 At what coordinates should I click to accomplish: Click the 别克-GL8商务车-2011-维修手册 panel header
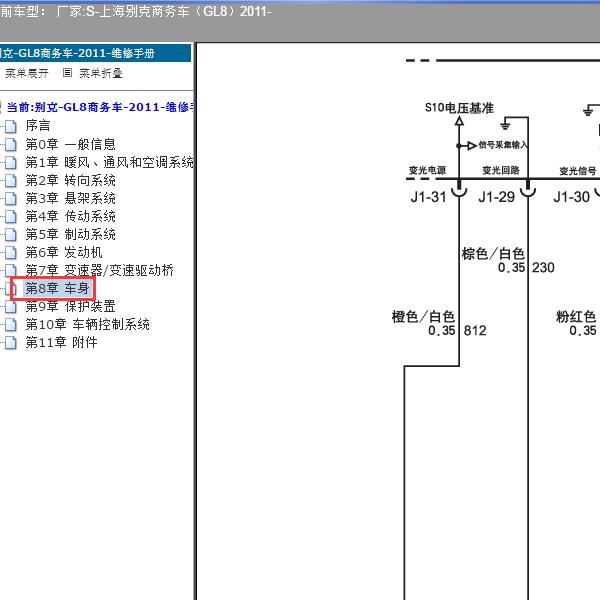[95, 53]
